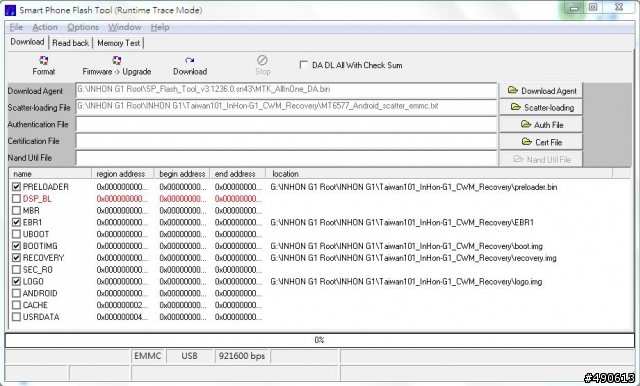
Task: Uncheck the RECOVERY partition
Action: 16,258
